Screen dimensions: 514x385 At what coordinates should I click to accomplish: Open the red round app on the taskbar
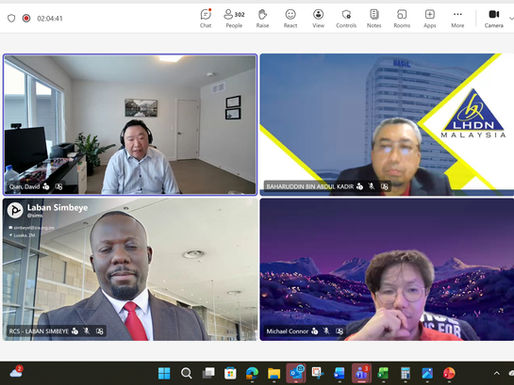pyautogui.click(x=449, y=373)
